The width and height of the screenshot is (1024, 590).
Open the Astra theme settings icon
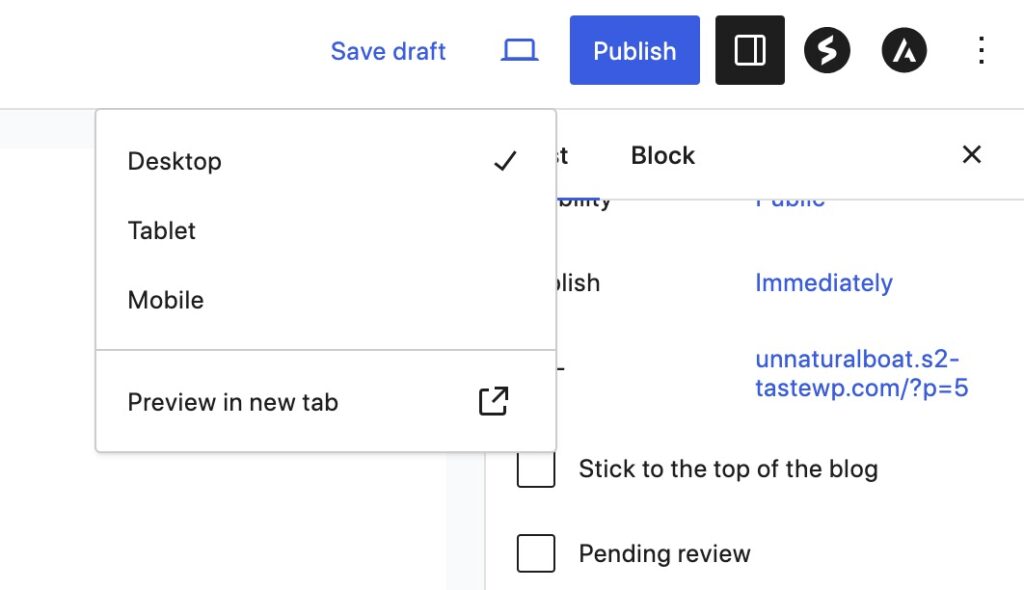tap(904, 51)
